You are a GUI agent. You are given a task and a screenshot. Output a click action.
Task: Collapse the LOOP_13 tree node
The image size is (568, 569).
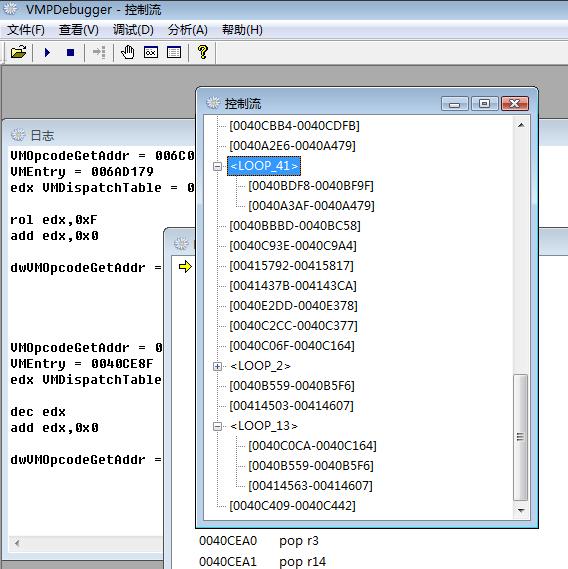(217, 426)
